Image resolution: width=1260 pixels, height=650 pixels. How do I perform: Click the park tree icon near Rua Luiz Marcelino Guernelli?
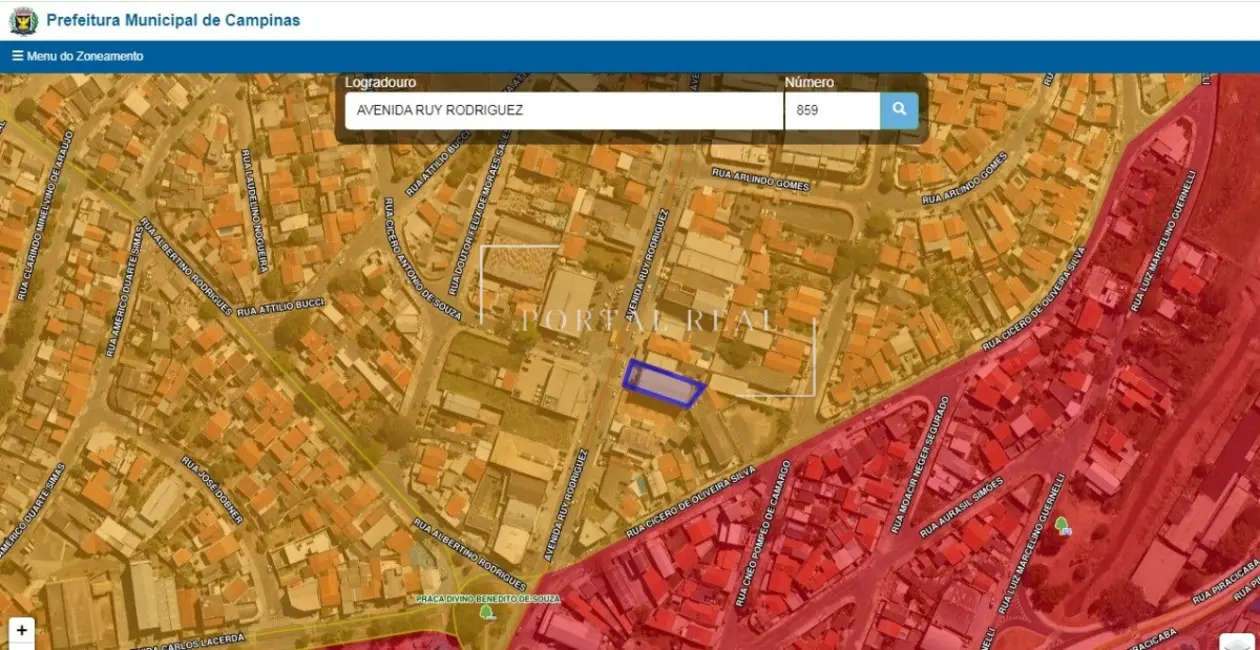pos(1061,525)
